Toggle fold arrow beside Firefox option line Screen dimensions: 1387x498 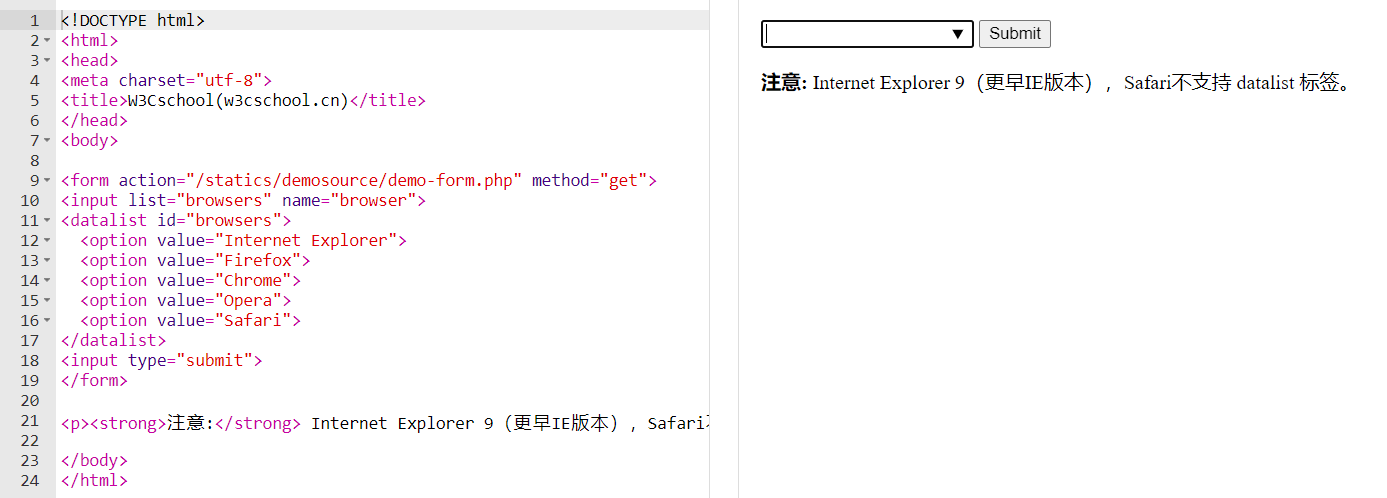click(47, 261)
